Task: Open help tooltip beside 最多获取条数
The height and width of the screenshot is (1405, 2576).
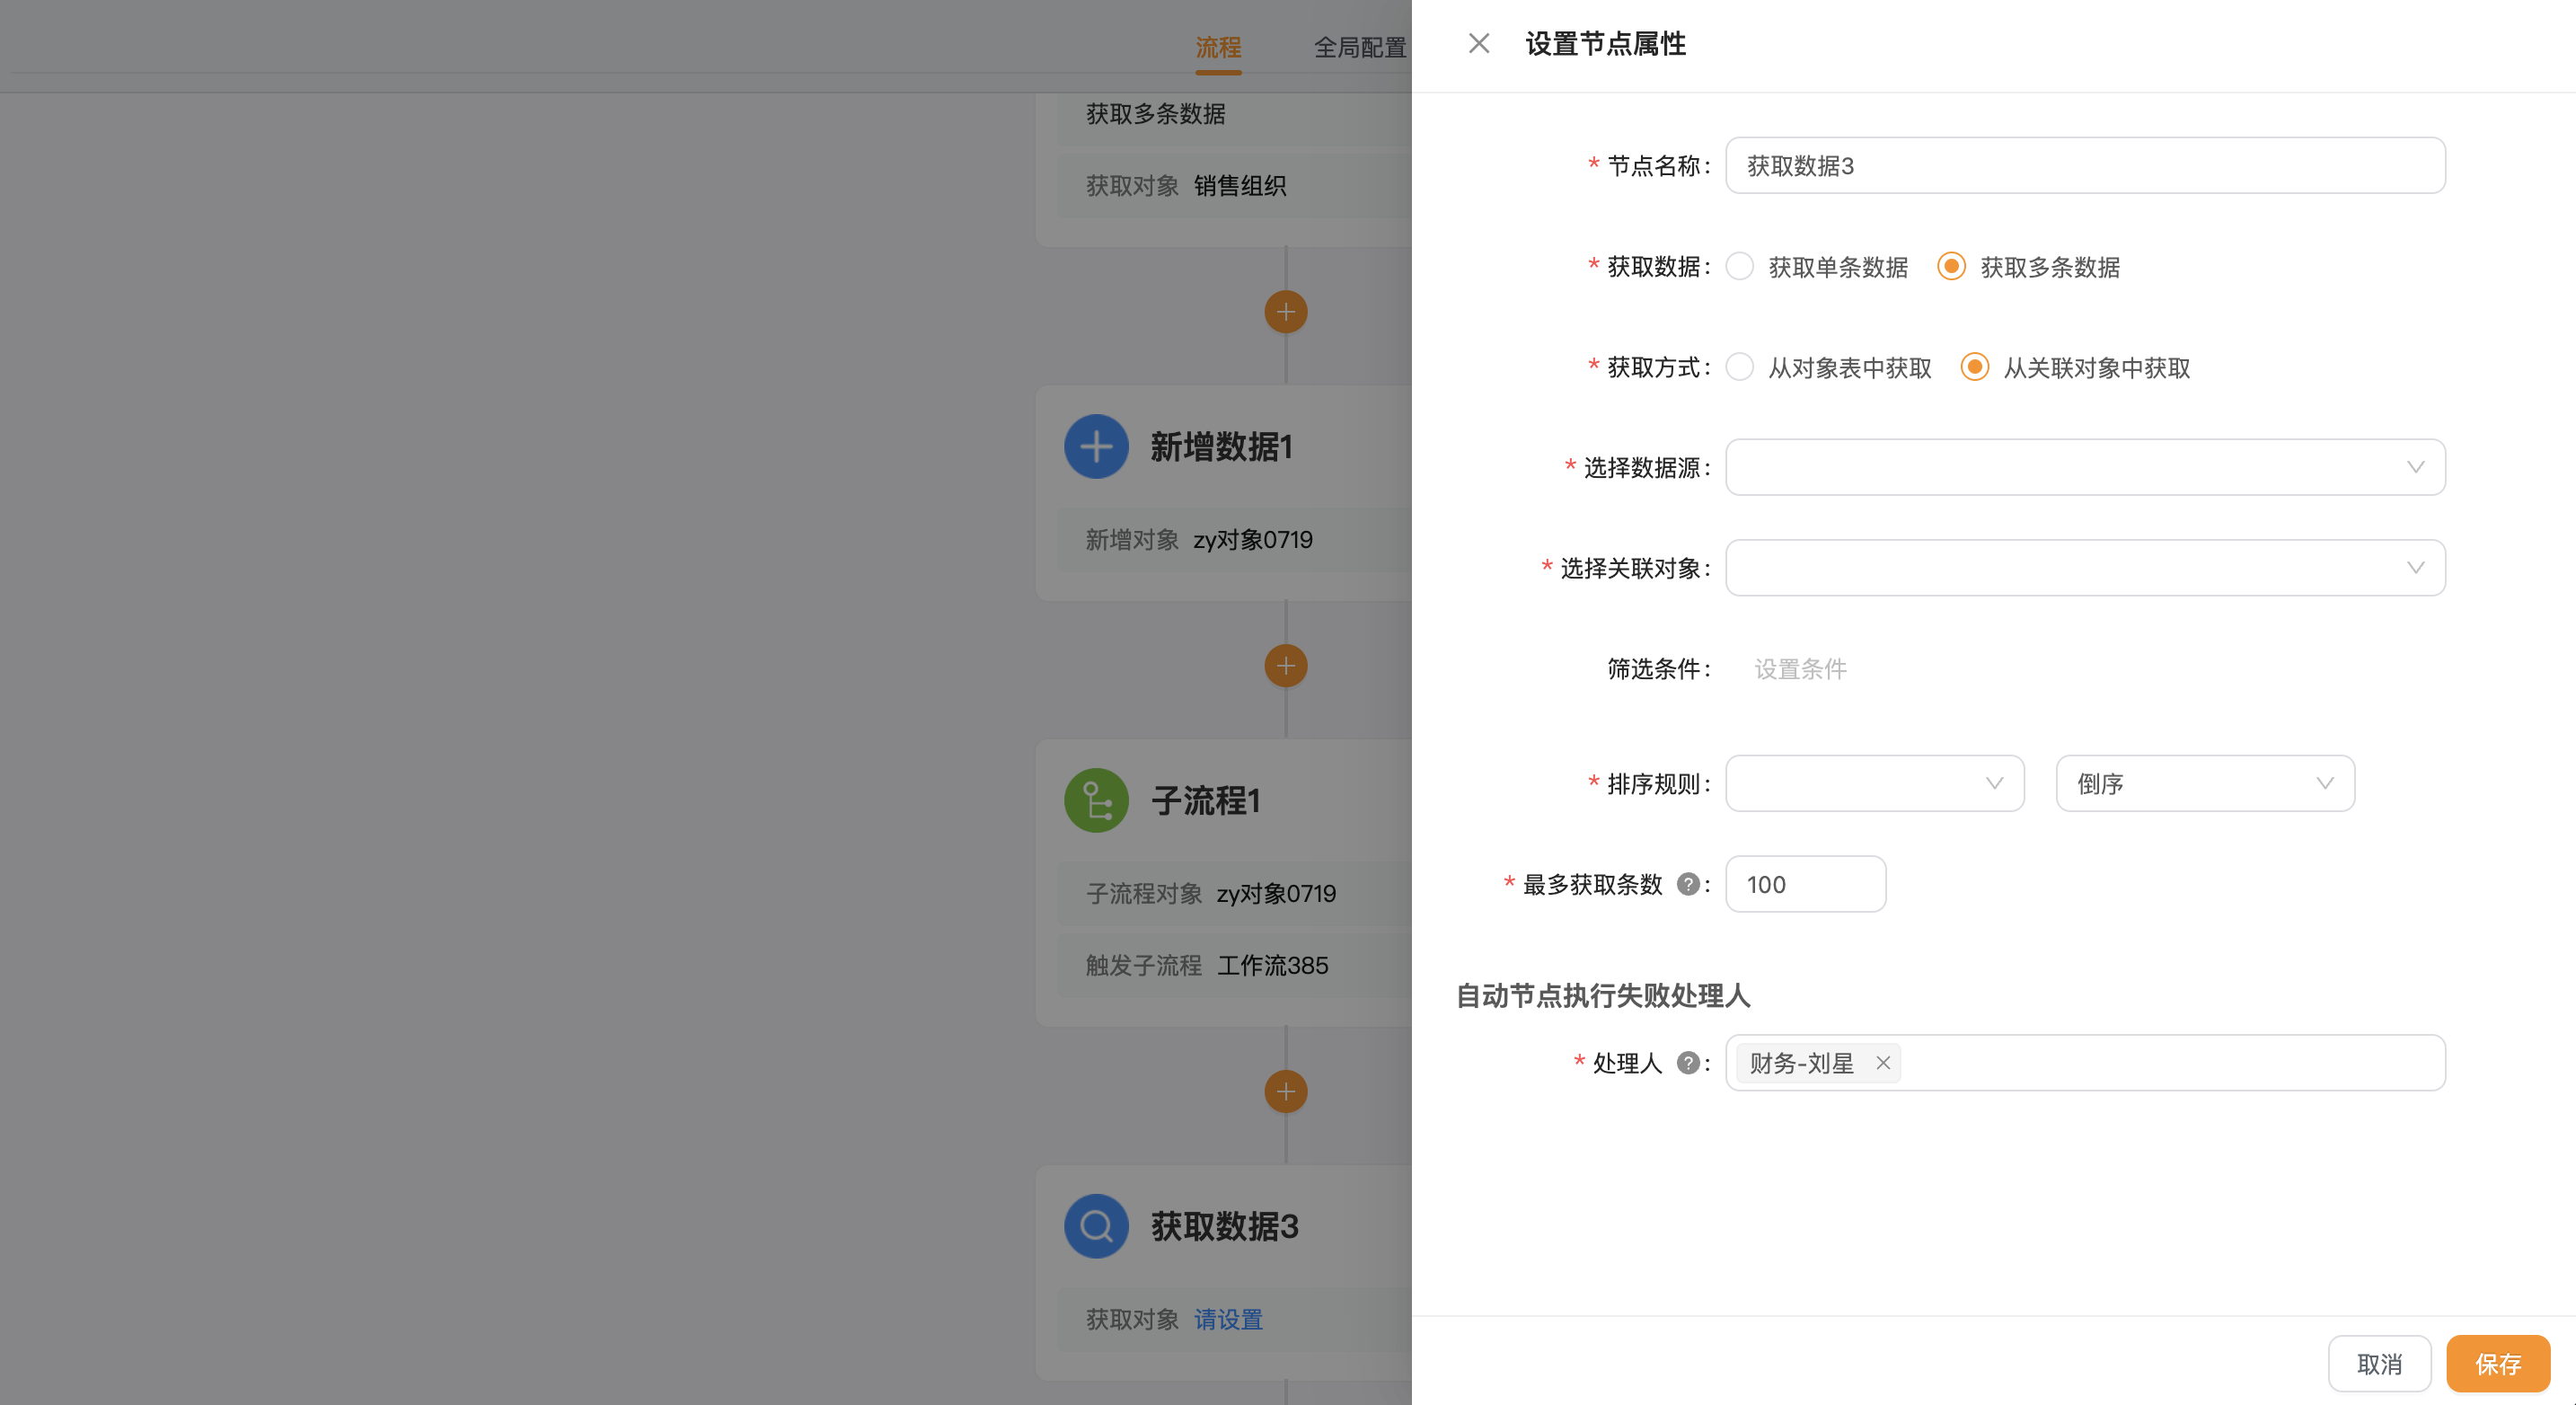Action: [1687, 884]
